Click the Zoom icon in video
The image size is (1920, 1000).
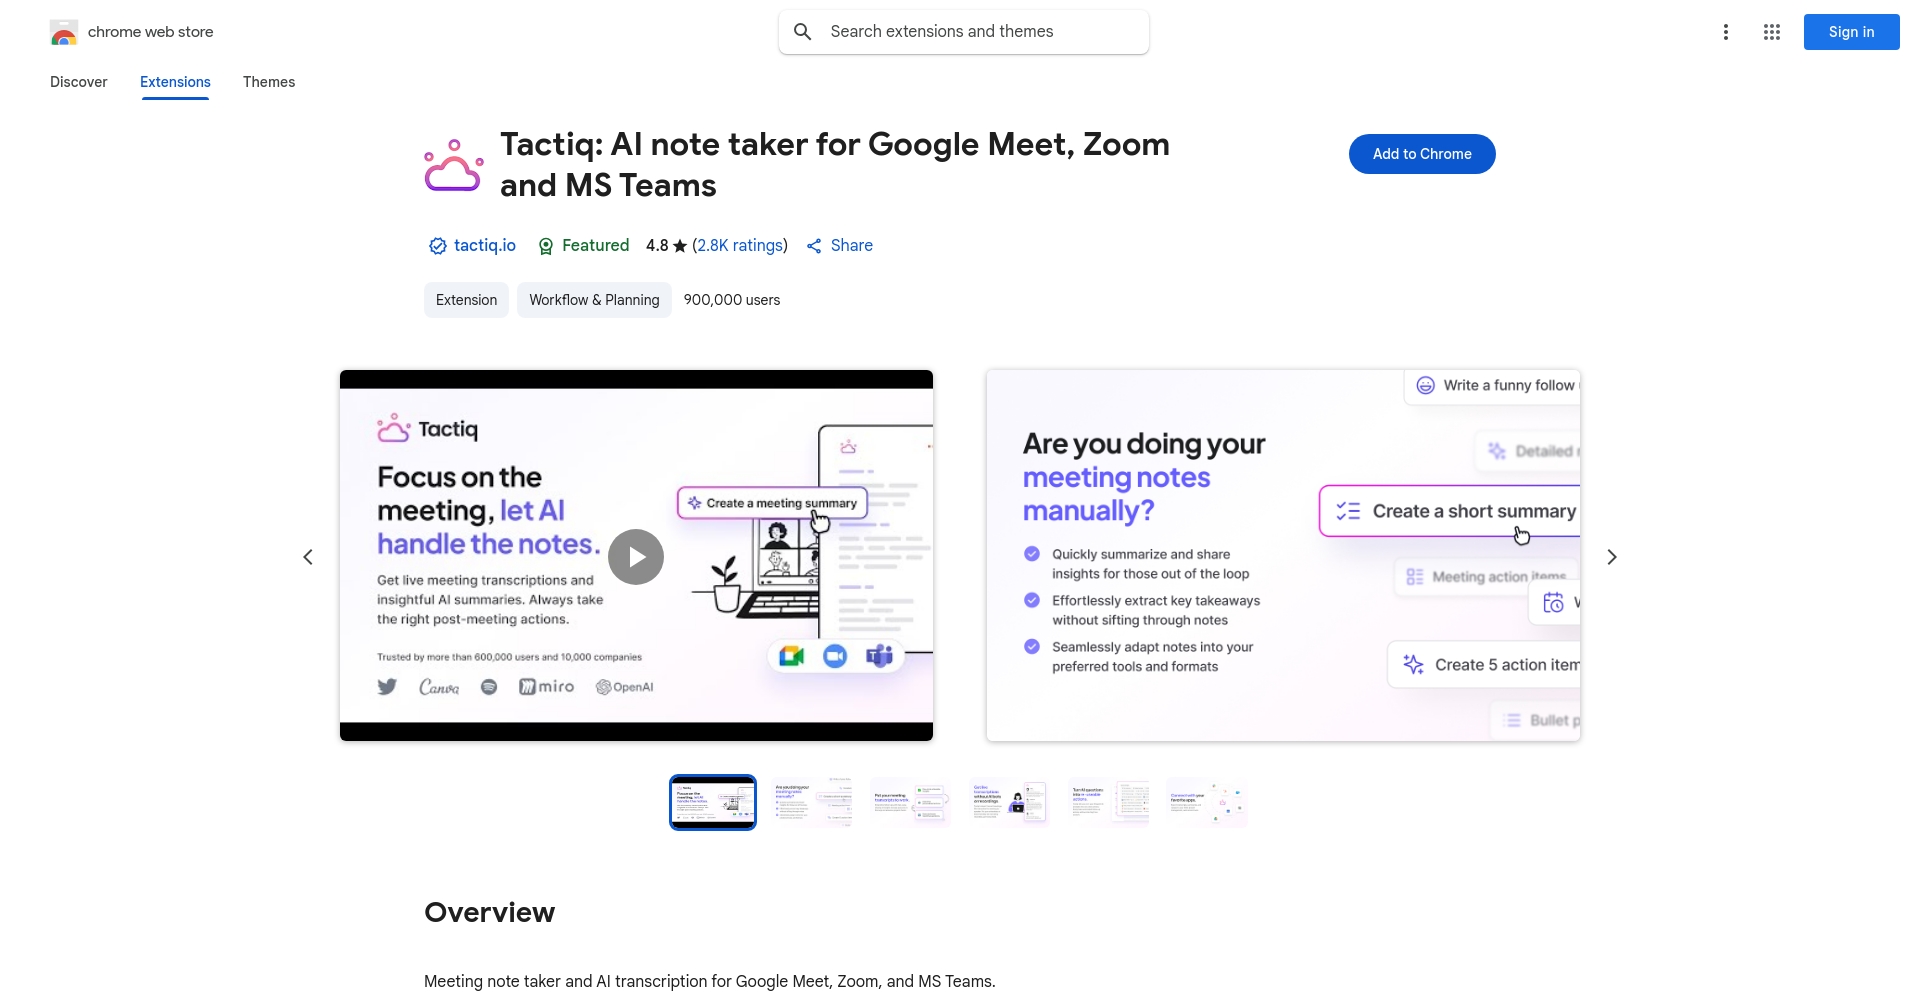[x=835, y=656]
